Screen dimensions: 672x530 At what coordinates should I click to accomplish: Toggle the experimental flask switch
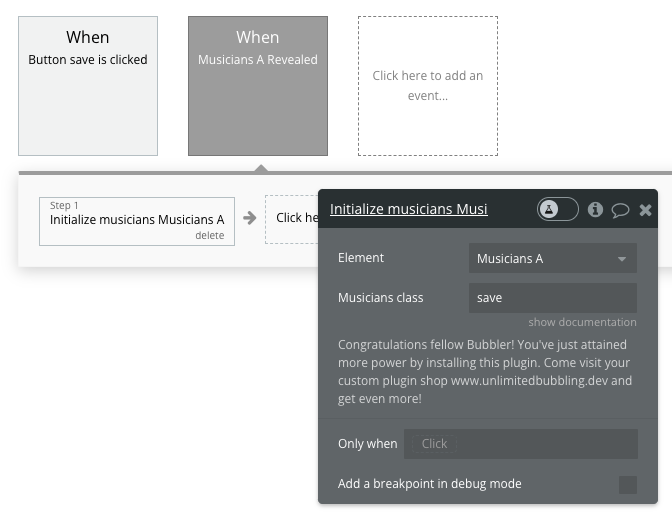point(558,209)
